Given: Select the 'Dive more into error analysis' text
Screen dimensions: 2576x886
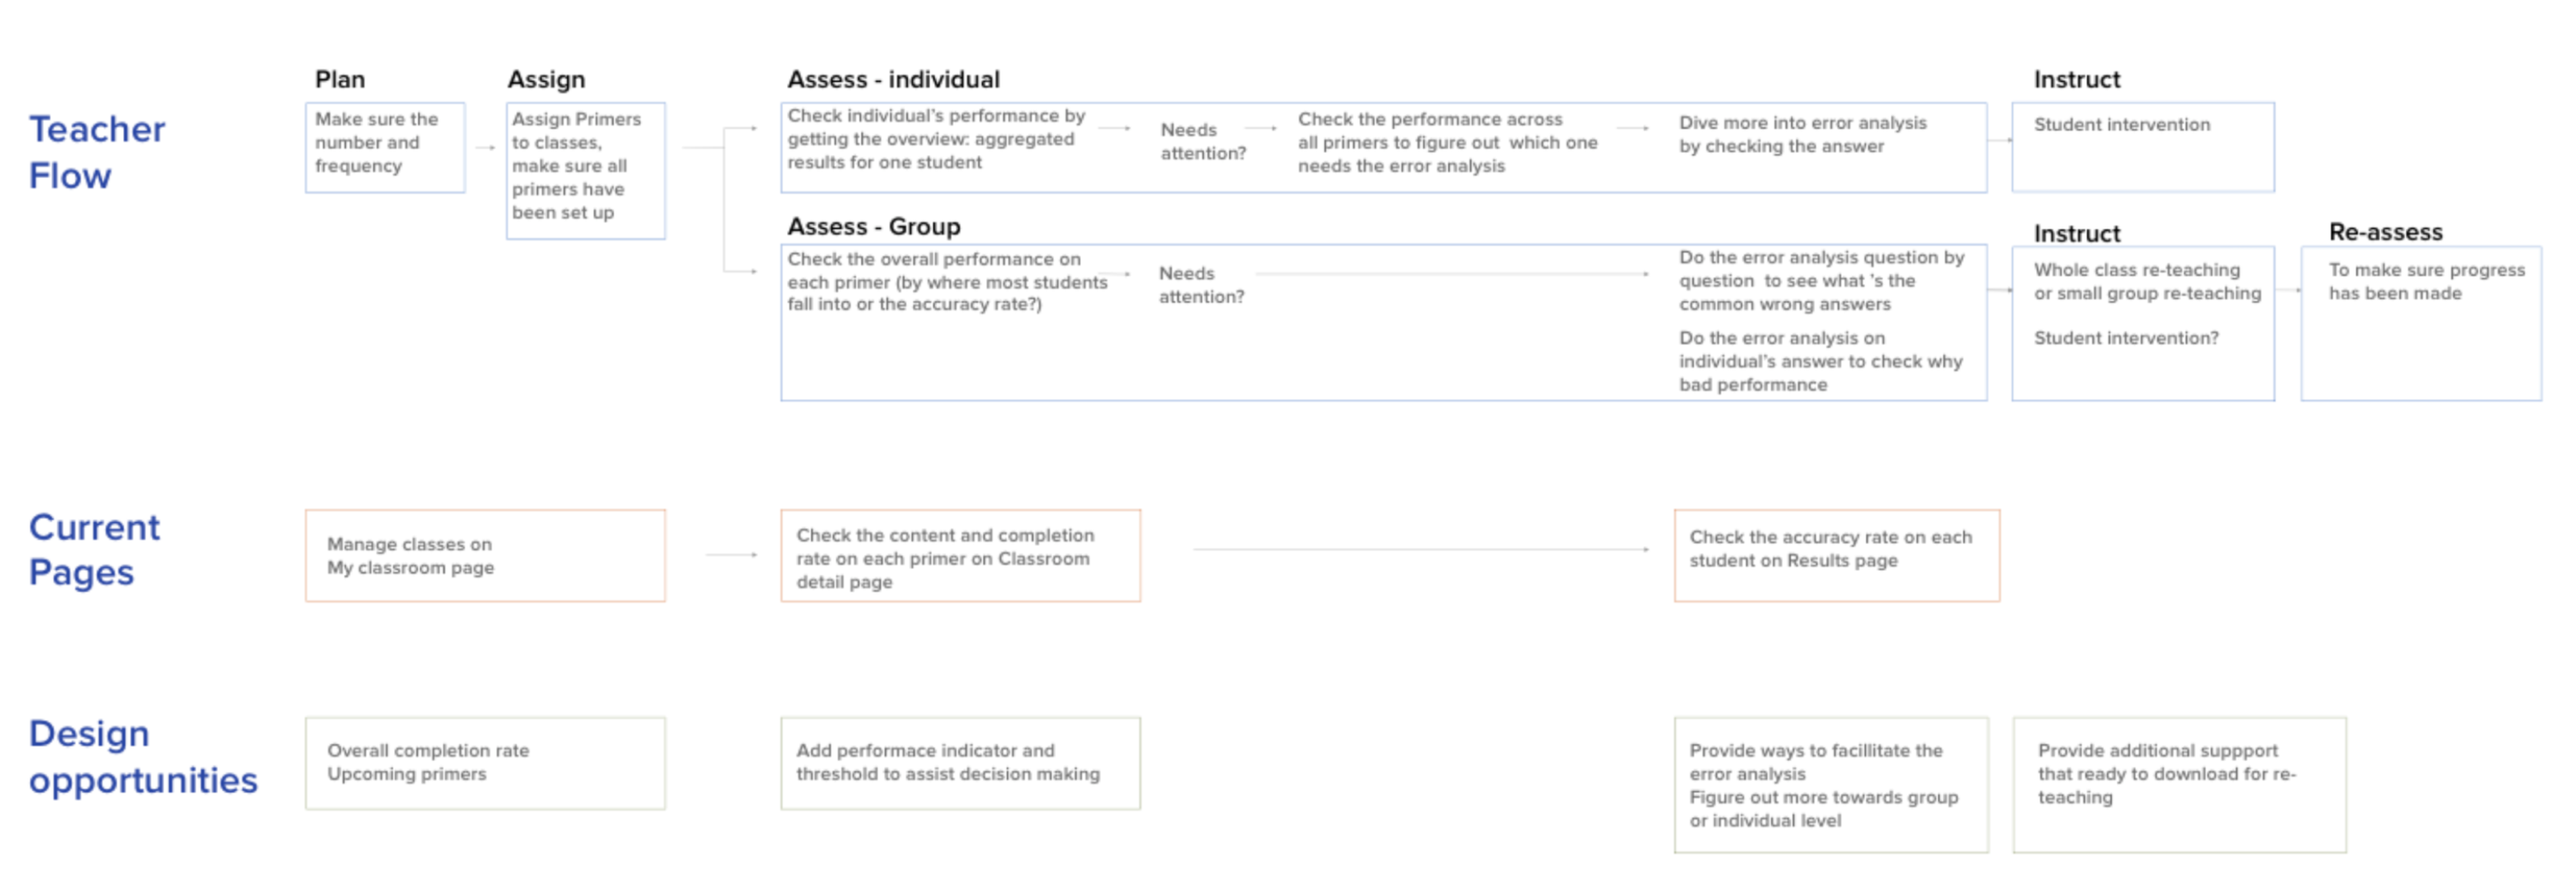Looking at the screenshot, I should (x=1801, y=134).
